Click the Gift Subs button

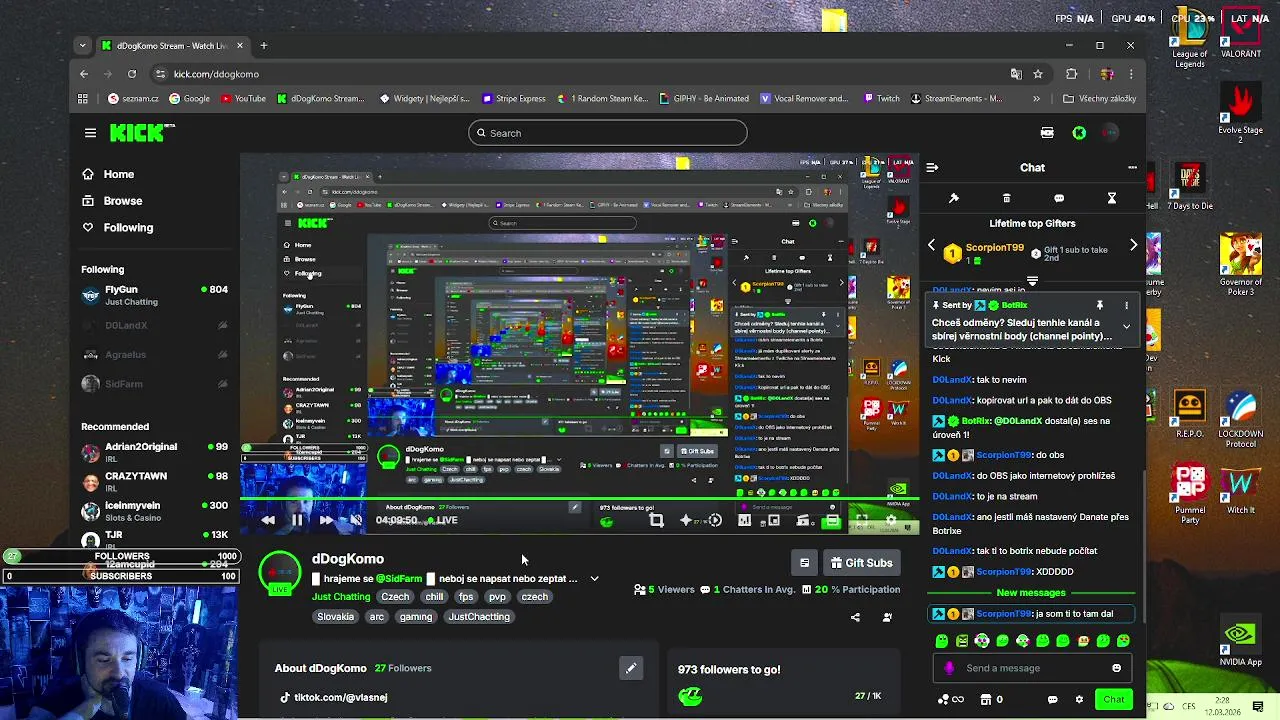(x=861, y=563)
